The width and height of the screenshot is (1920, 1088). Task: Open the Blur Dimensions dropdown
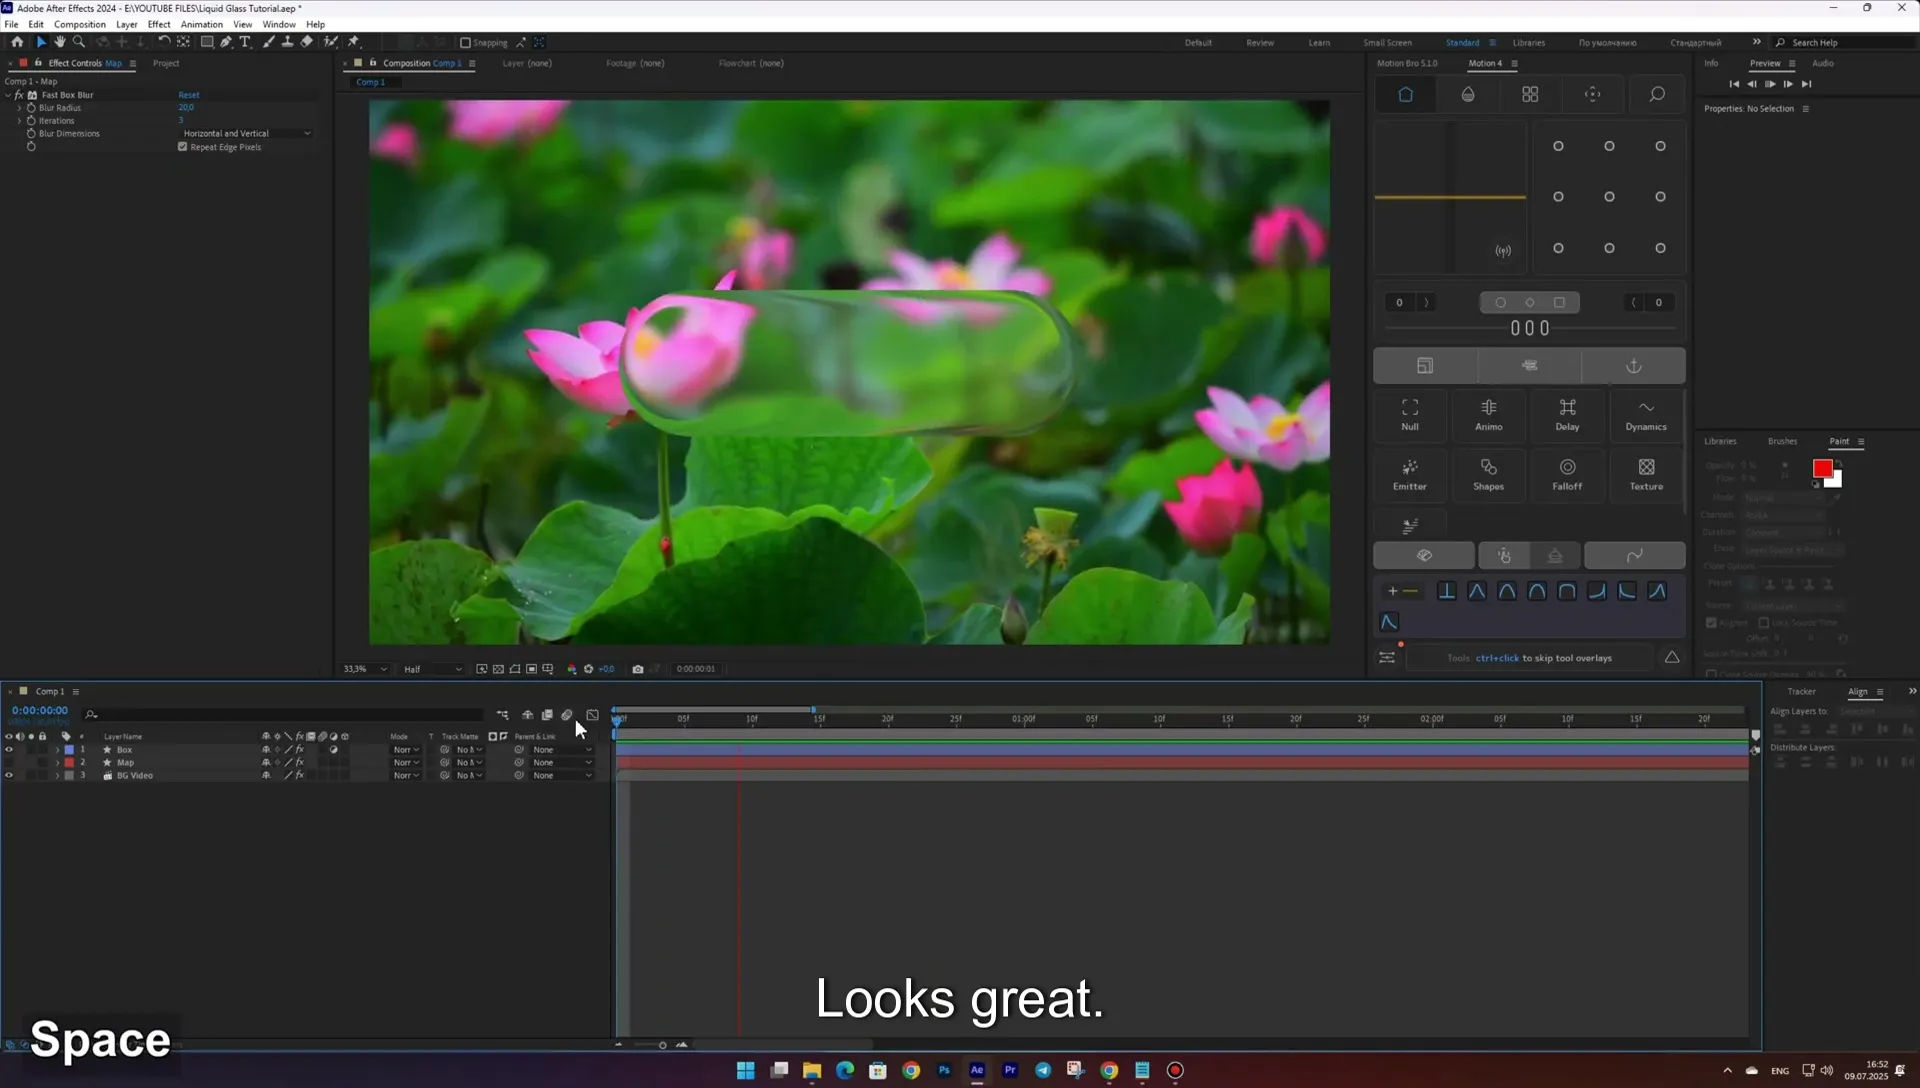click(x=246, y=134)
